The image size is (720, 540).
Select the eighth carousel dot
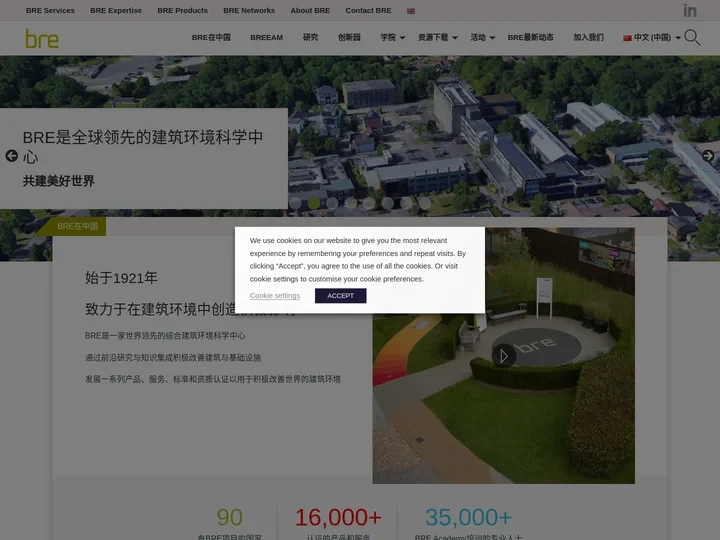425,202
